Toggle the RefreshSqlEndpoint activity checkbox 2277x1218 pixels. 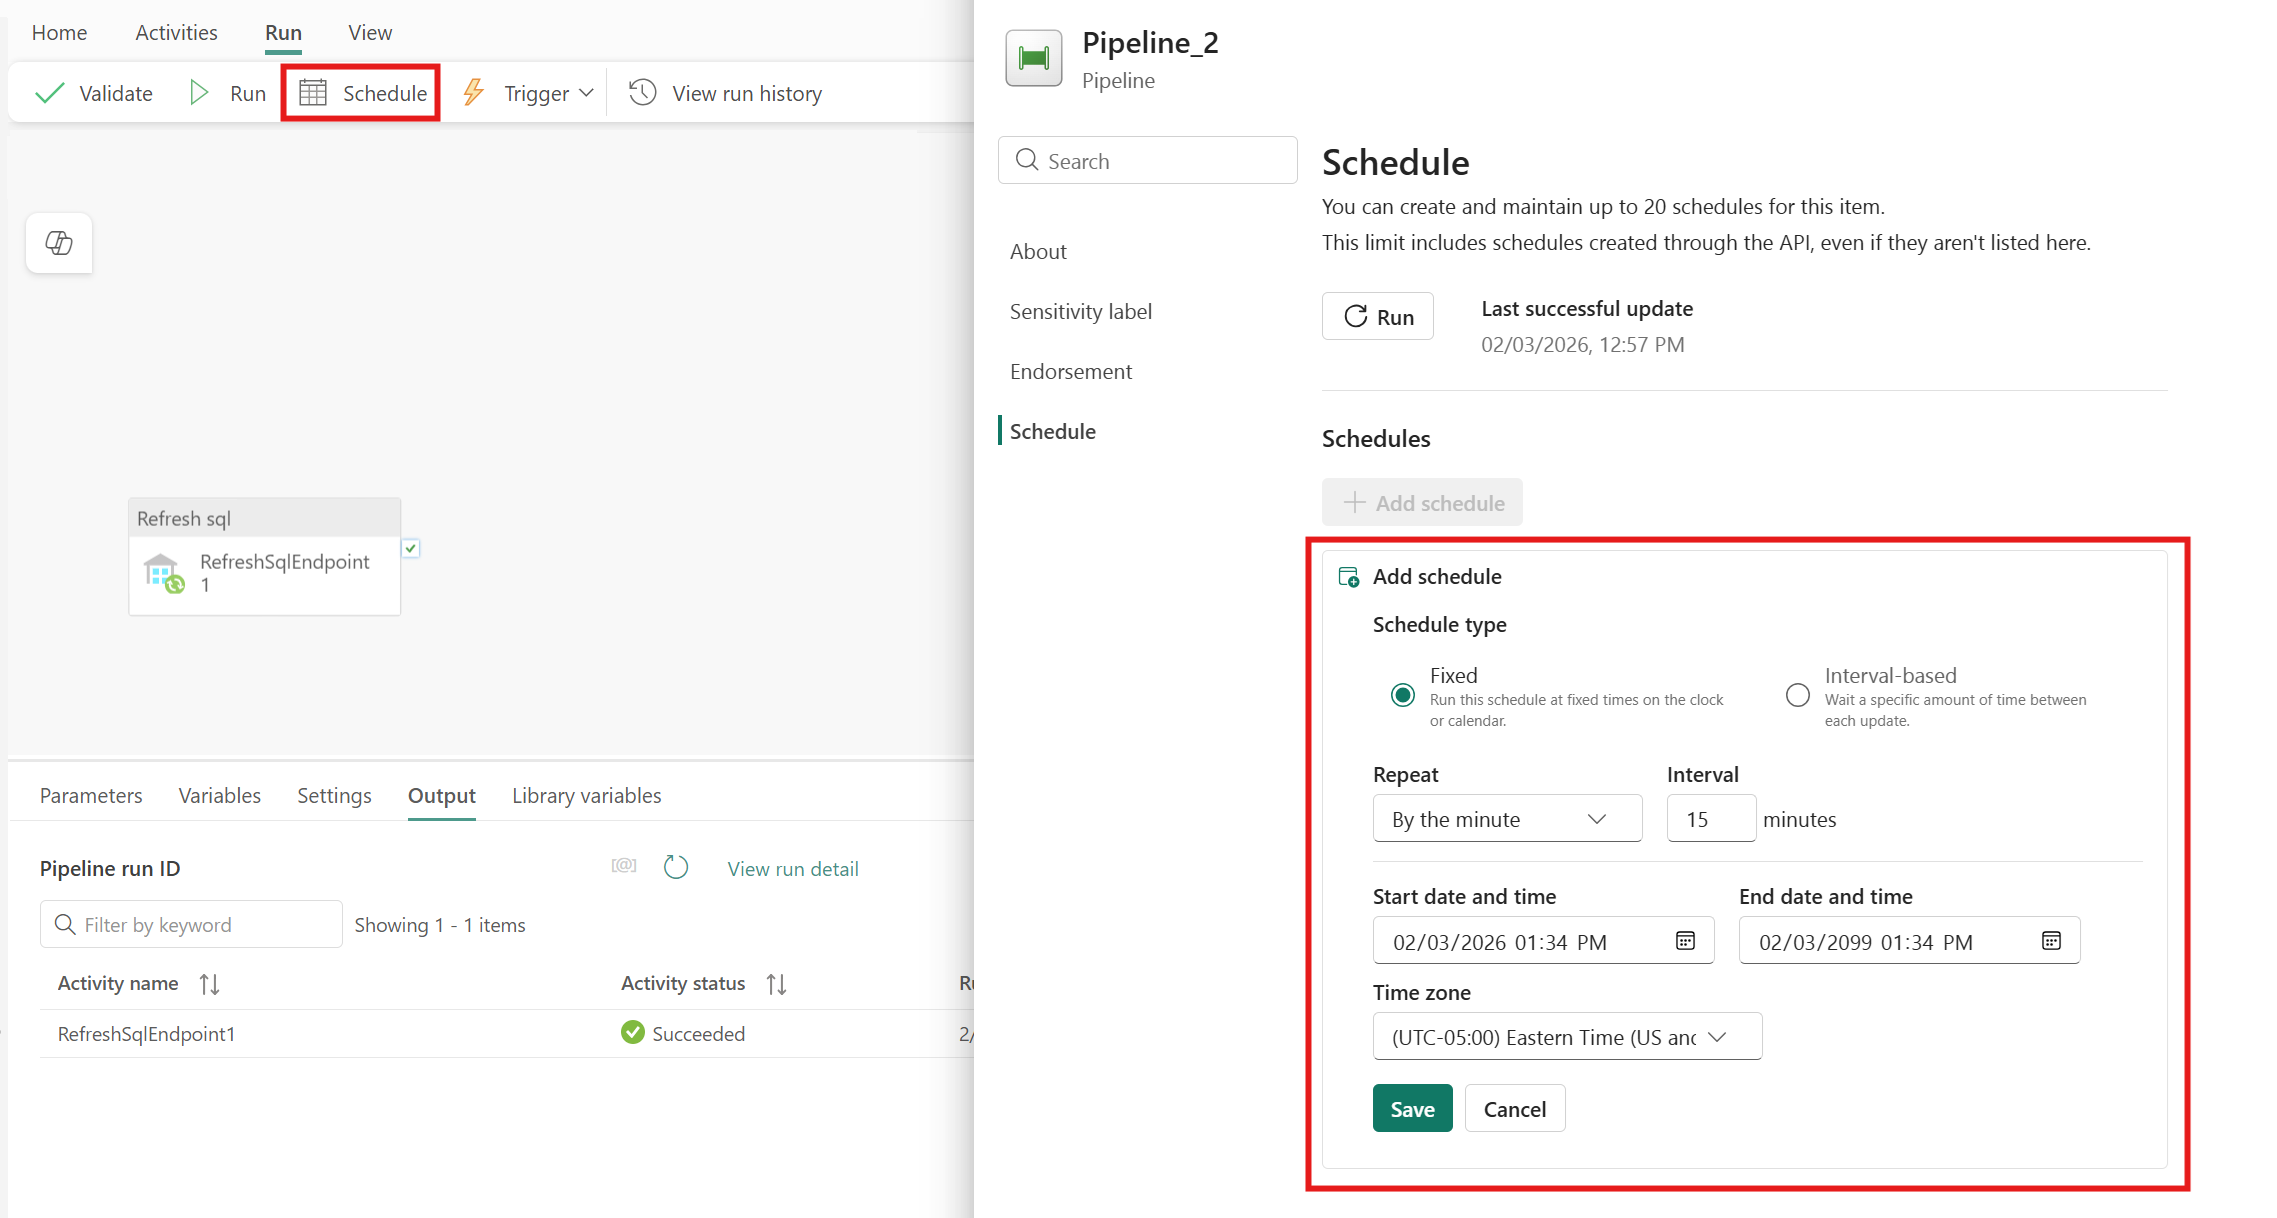click(x=411, y=548)
